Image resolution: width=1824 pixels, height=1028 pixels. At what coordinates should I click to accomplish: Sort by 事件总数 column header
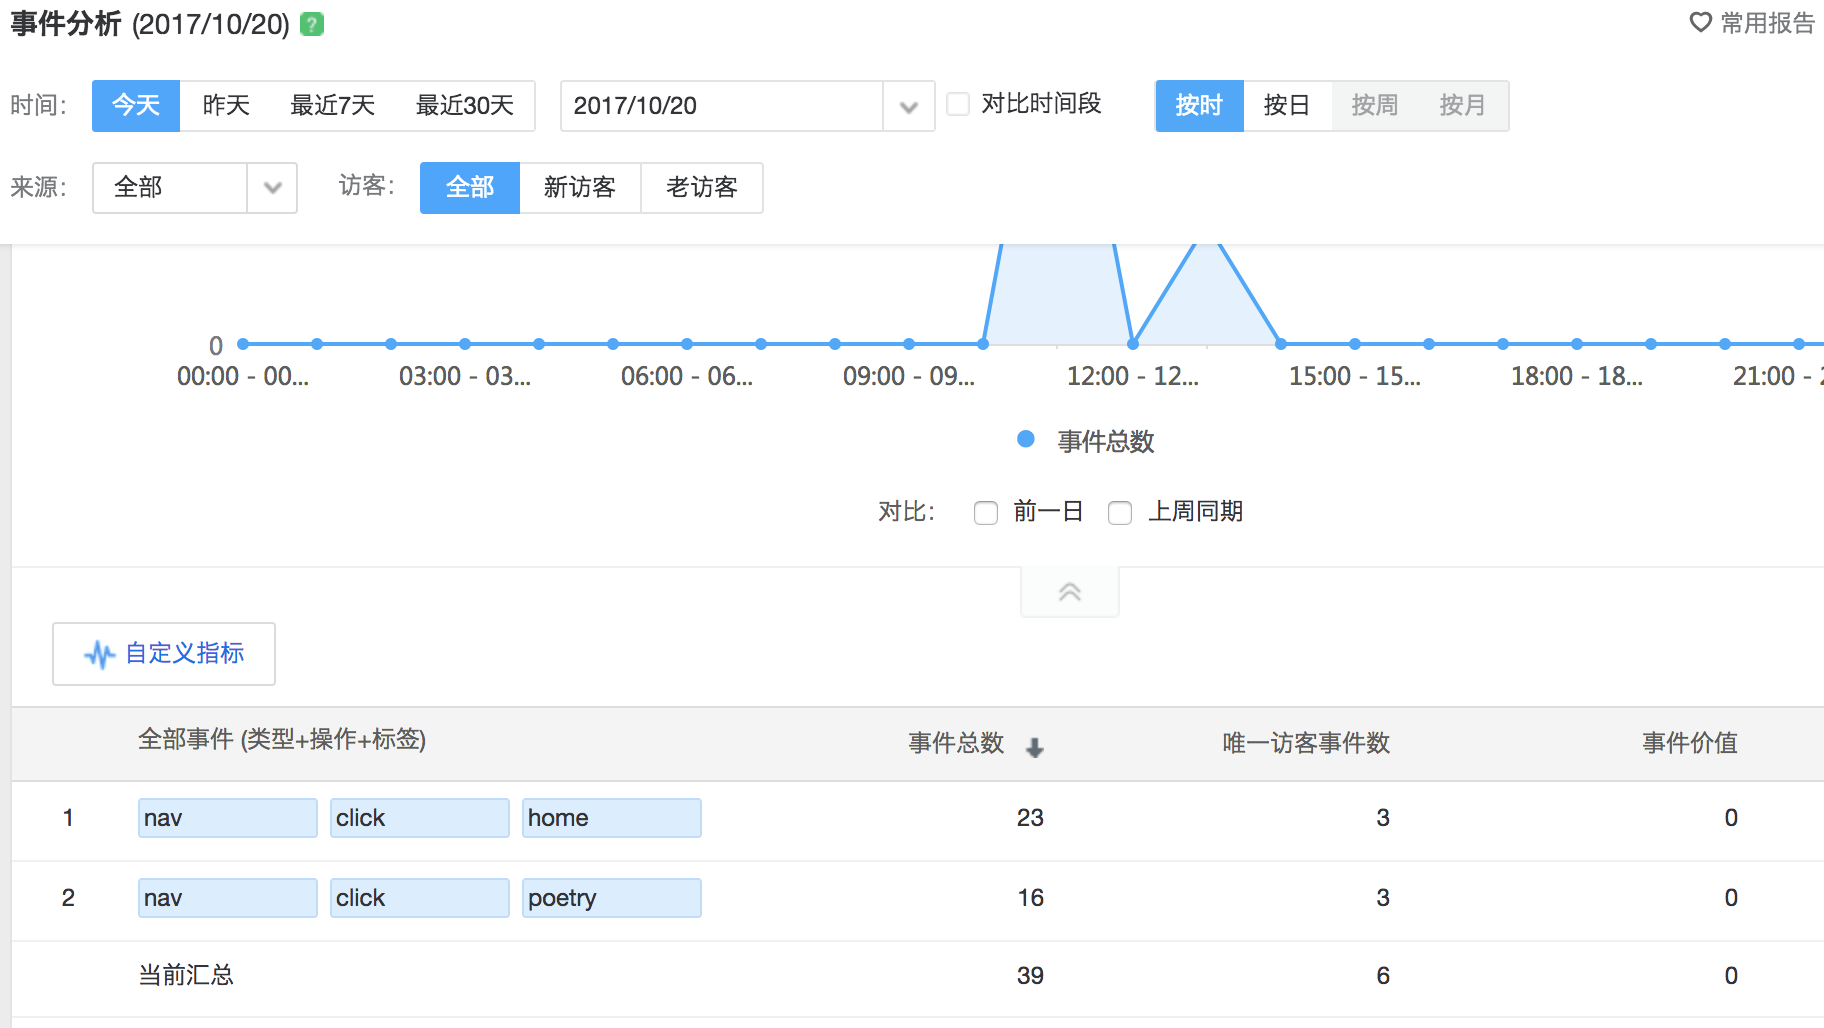pyautogui.click(x=956, y=743)
